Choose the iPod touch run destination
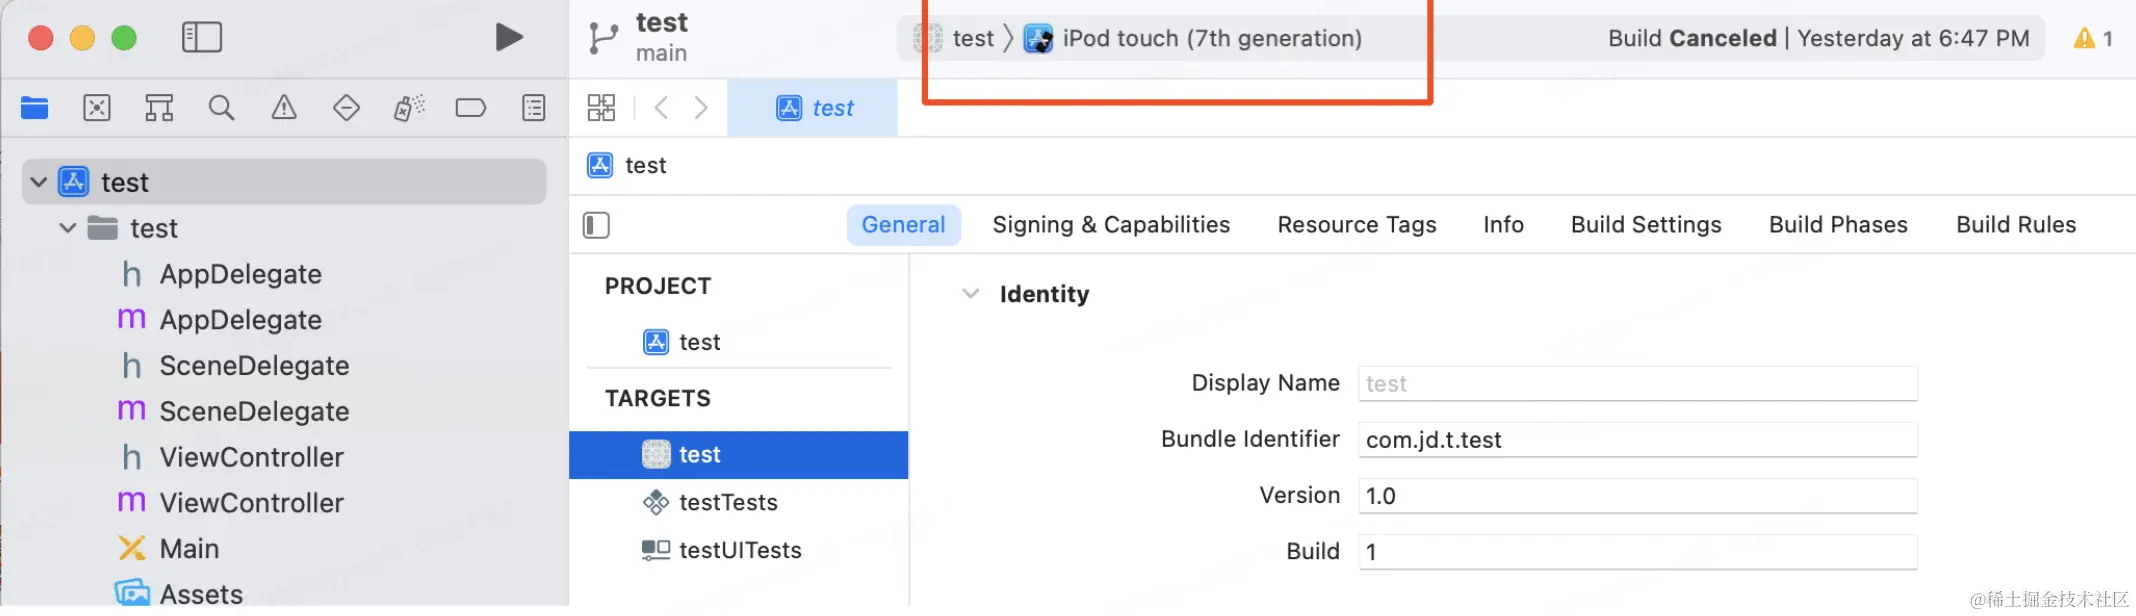This screenshot has height=616, width=2136. (1210, 39)
